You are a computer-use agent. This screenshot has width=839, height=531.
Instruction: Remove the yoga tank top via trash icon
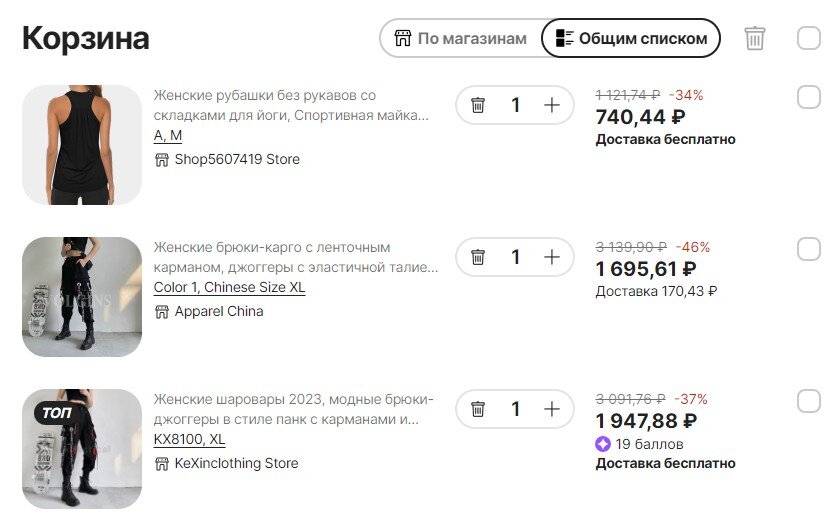coord(478,105)
